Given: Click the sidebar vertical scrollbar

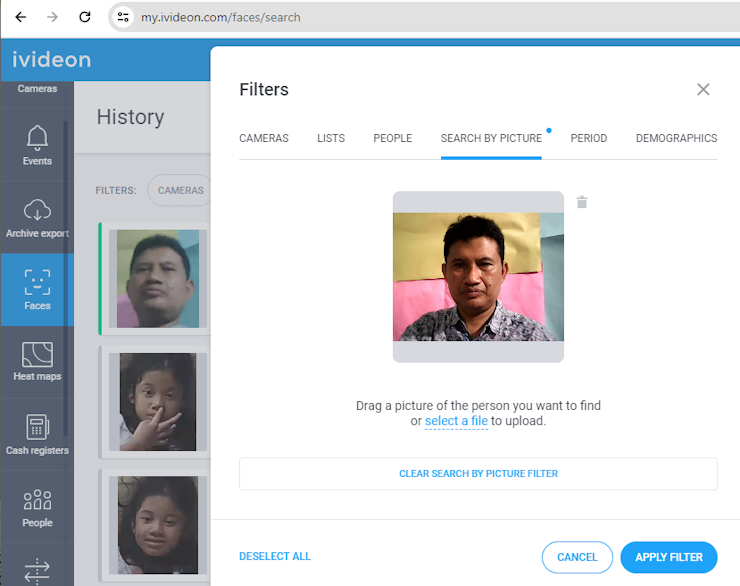Looking at the screenshot, I should click(66, 278).
